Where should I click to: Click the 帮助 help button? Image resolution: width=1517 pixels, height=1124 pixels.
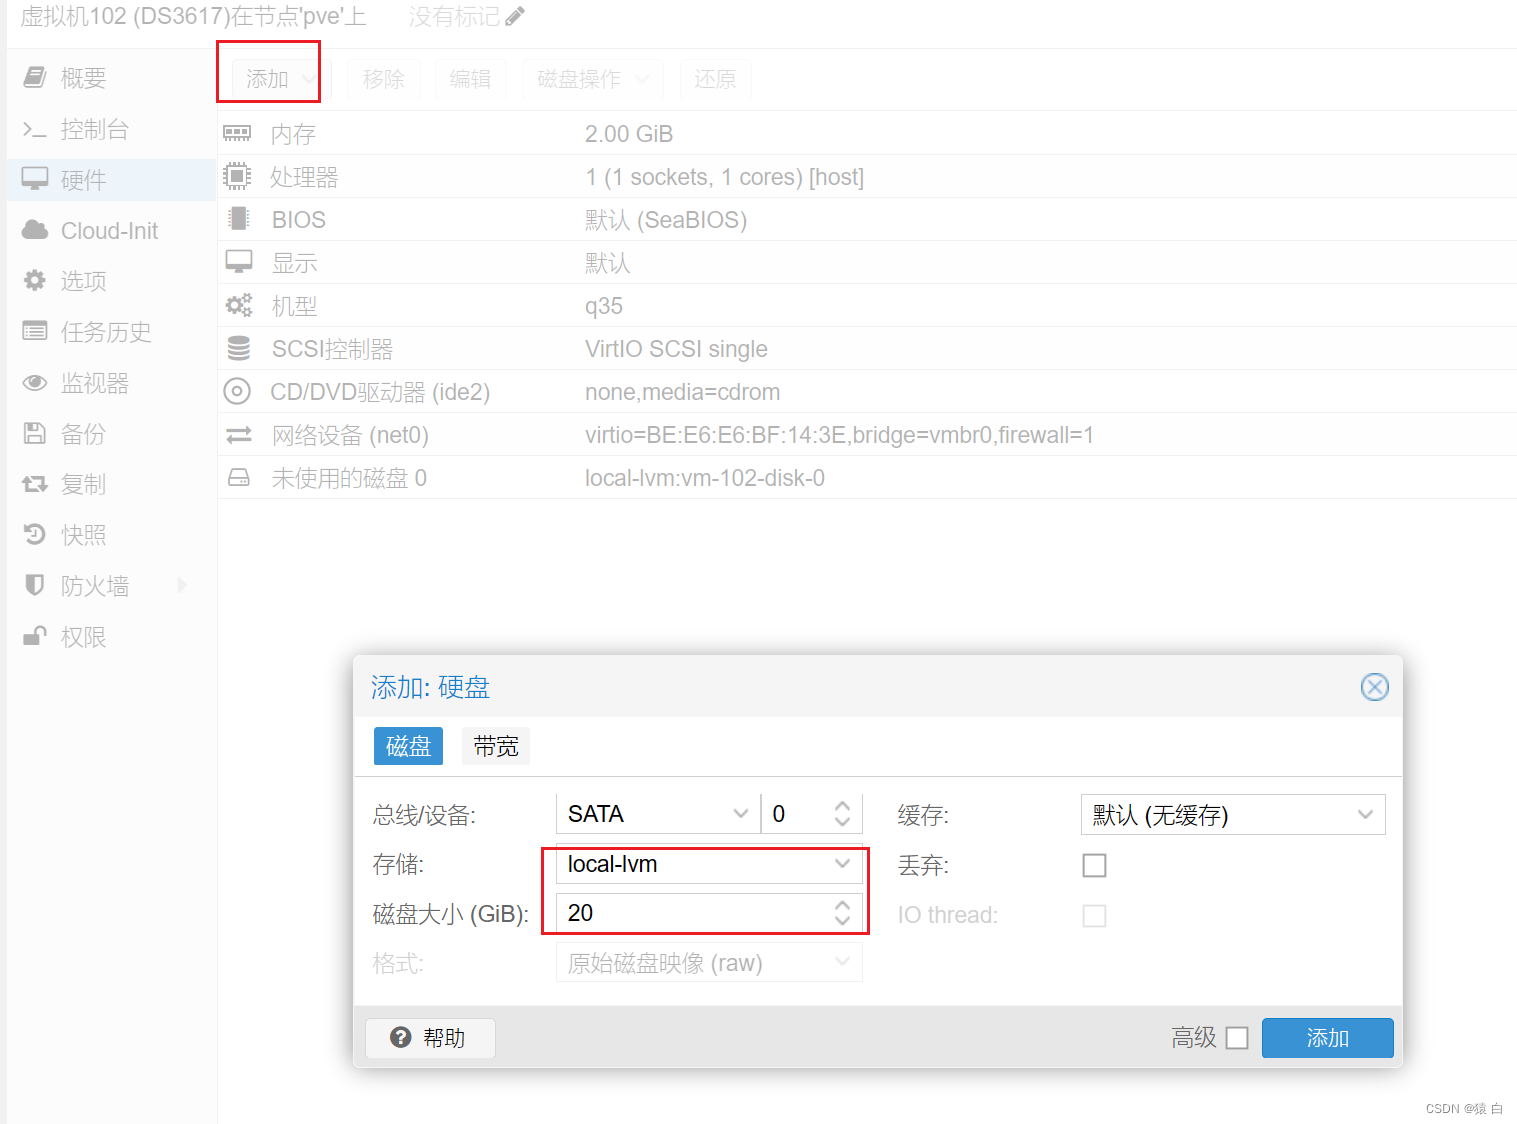430,1038
